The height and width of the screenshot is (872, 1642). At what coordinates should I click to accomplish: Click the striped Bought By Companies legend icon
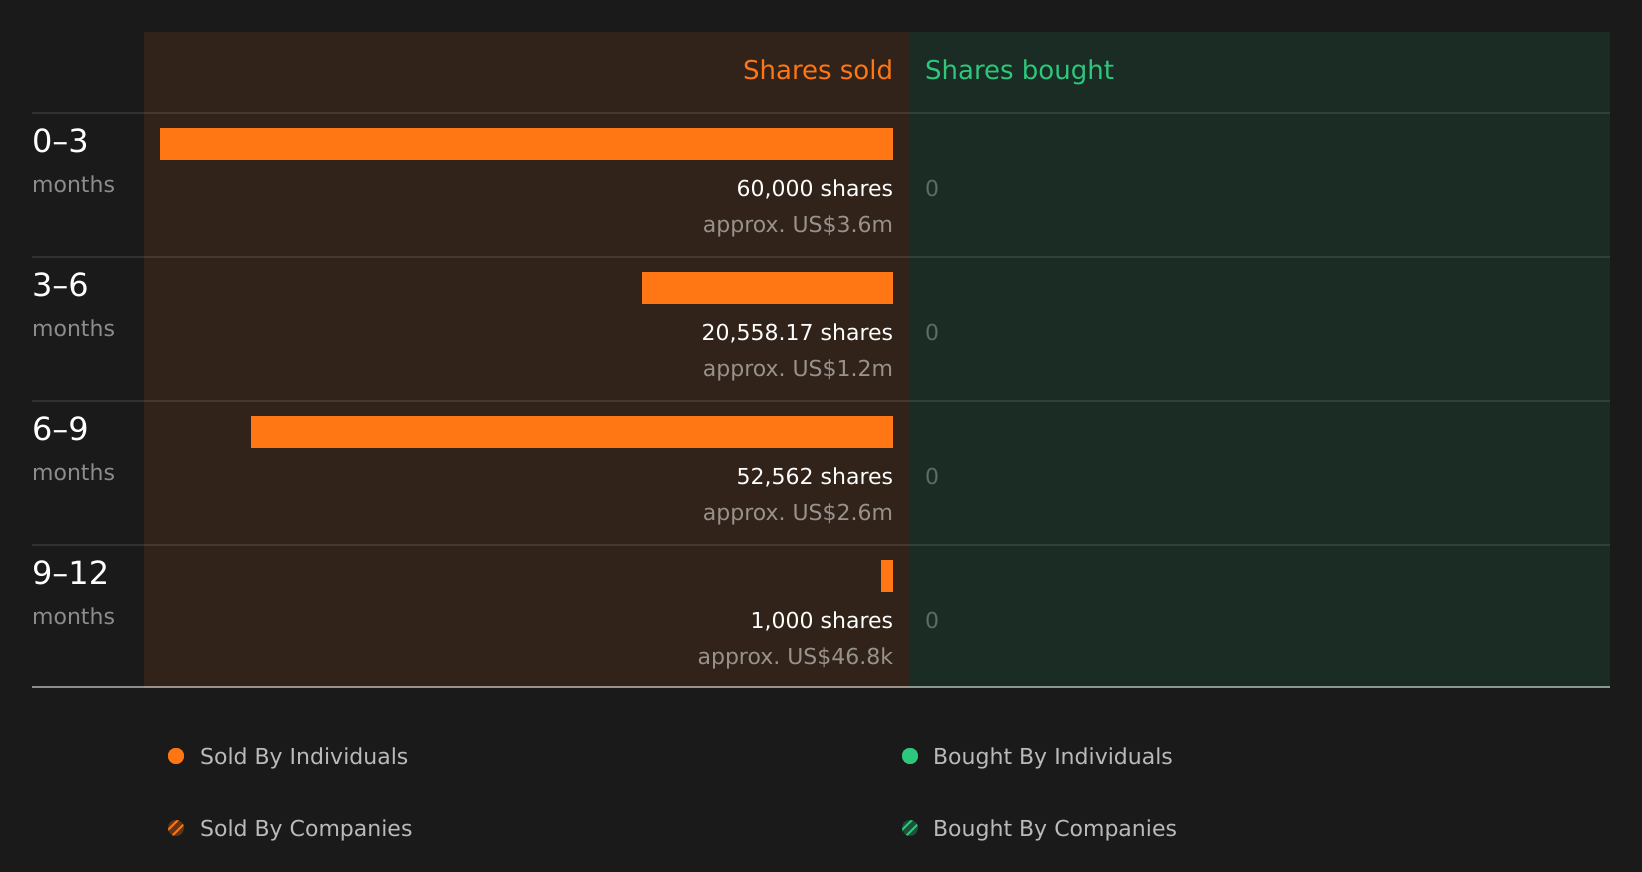[x=910, y=828]
